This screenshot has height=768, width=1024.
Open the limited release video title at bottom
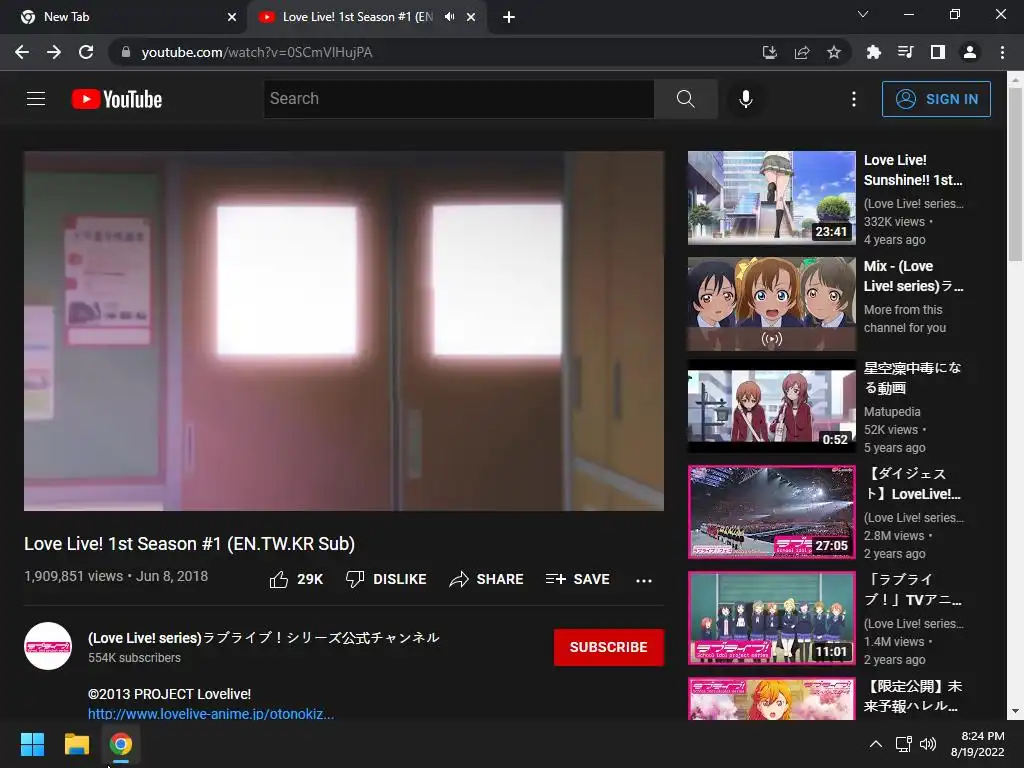click(913, 696)
